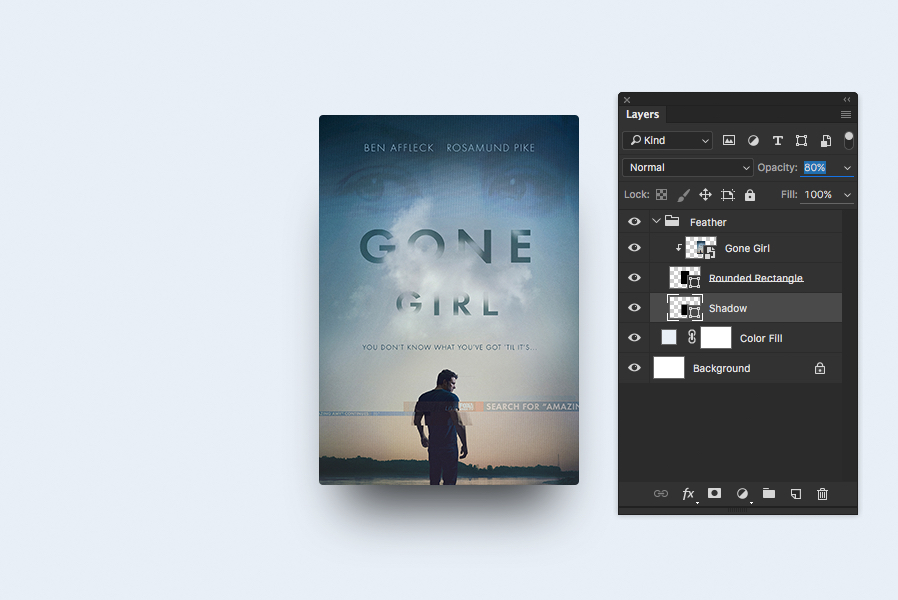The width and height of the screenshot is (898, 600).
Task: Open the Add layer style (fx) menu
Action: [688, 493]
